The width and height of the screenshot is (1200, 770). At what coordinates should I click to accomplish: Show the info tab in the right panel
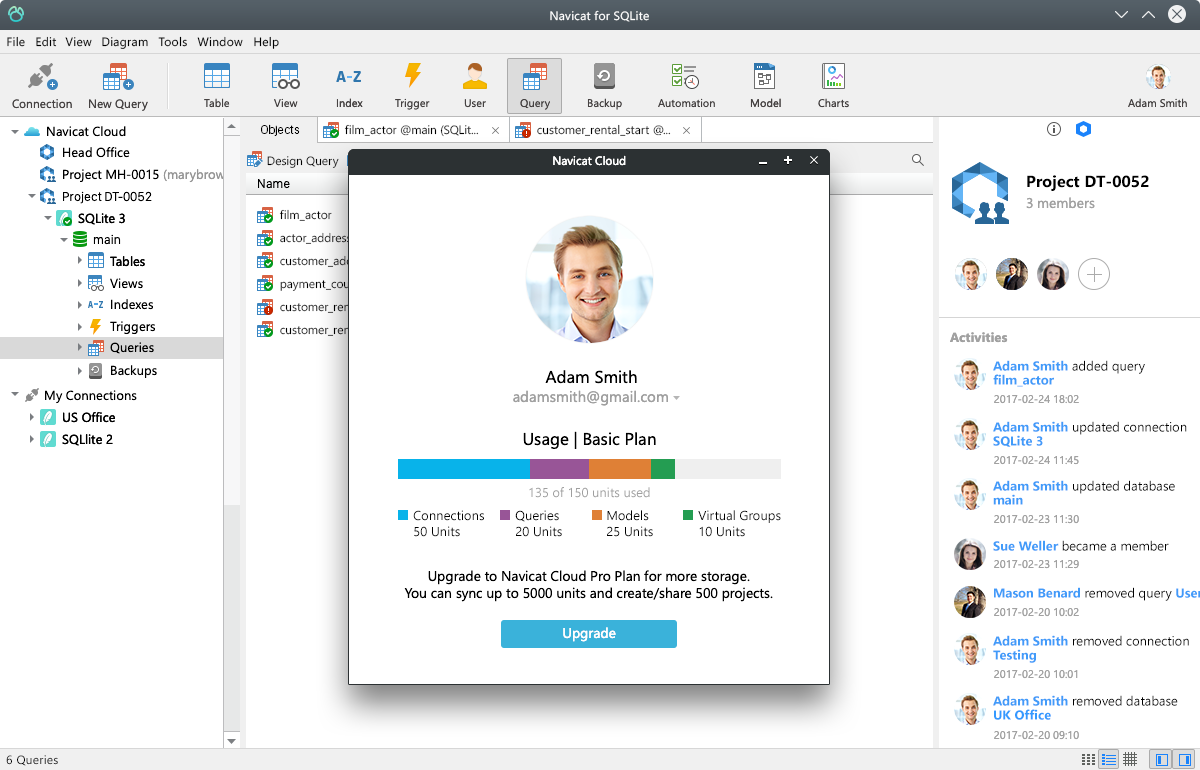[1053, 129]
